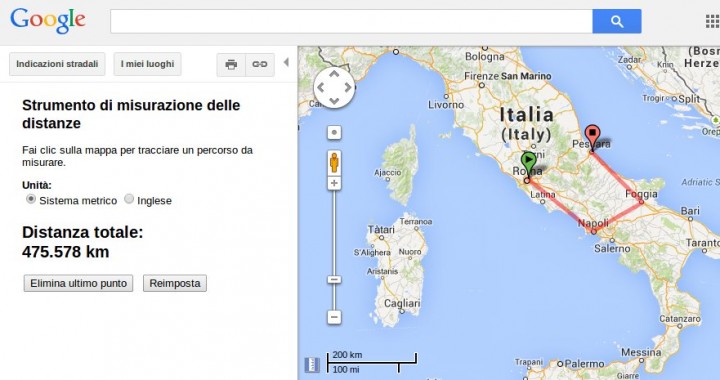The height and width of the screenshot is (380, 720).
Task: Click the link chain icon
Action: (260, 64)
